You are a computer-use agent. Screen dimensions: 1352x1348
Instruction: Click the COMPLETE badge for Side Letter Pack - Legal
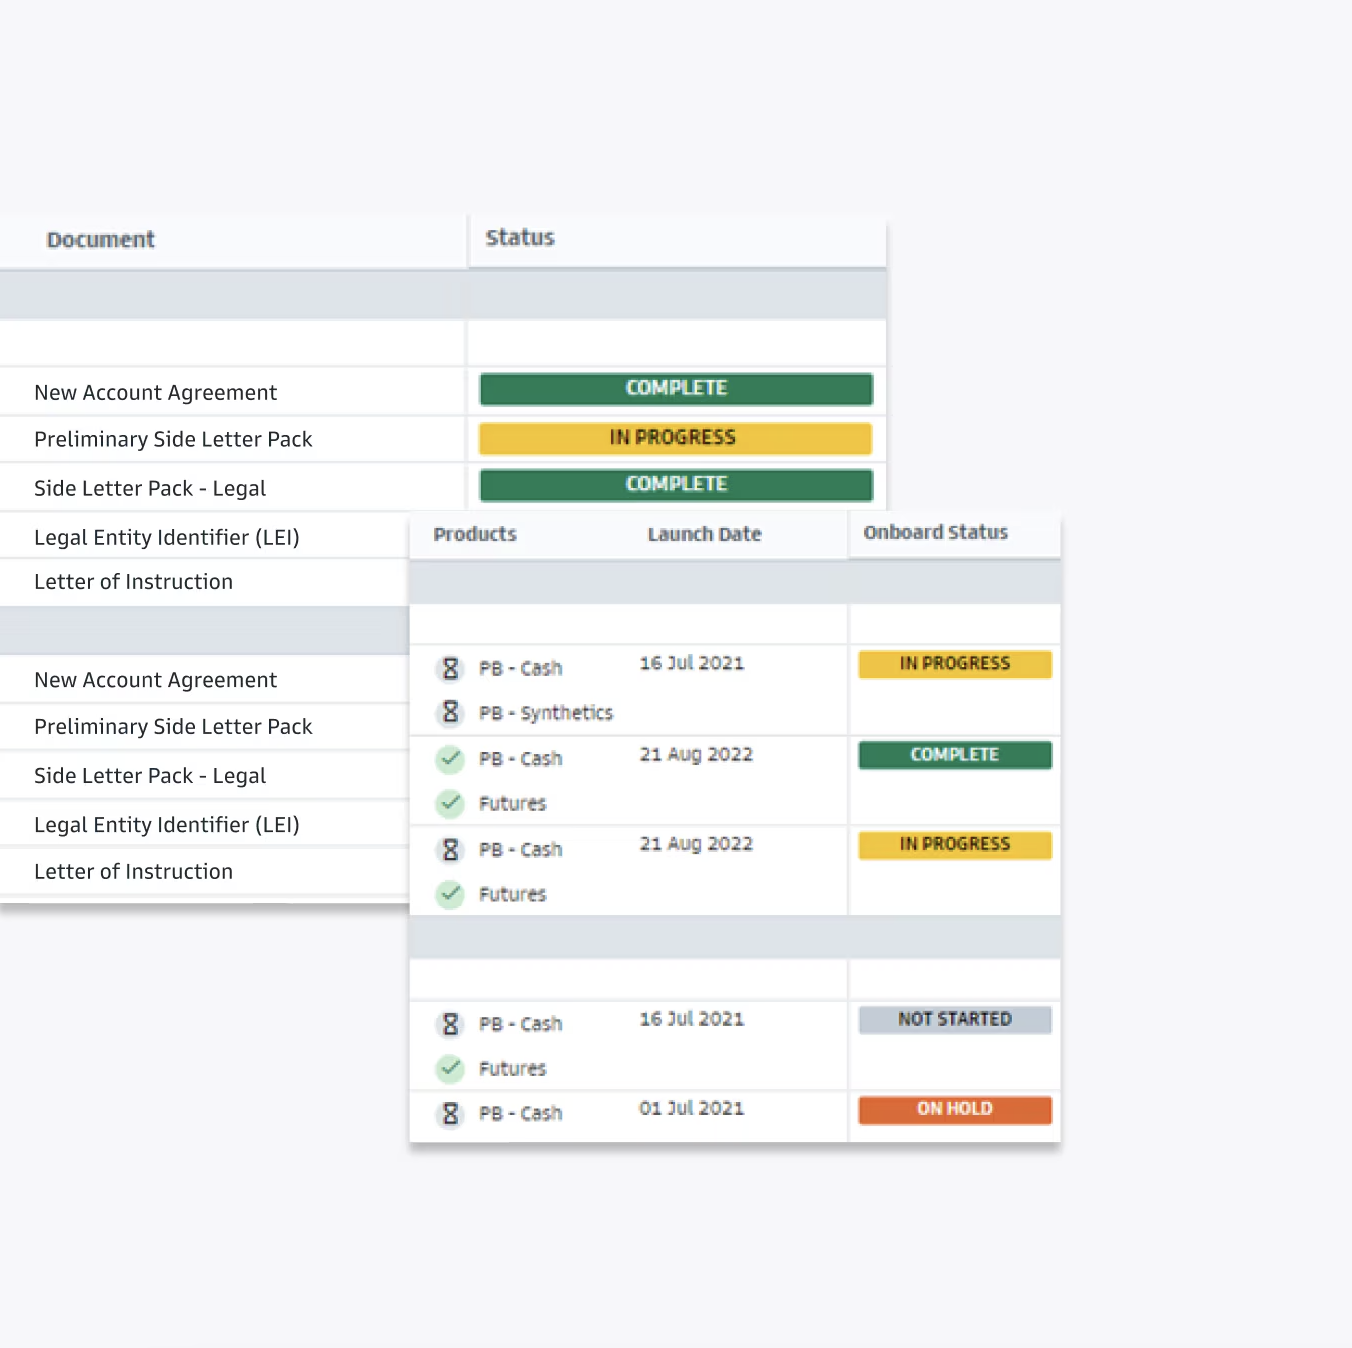[676, 485]
